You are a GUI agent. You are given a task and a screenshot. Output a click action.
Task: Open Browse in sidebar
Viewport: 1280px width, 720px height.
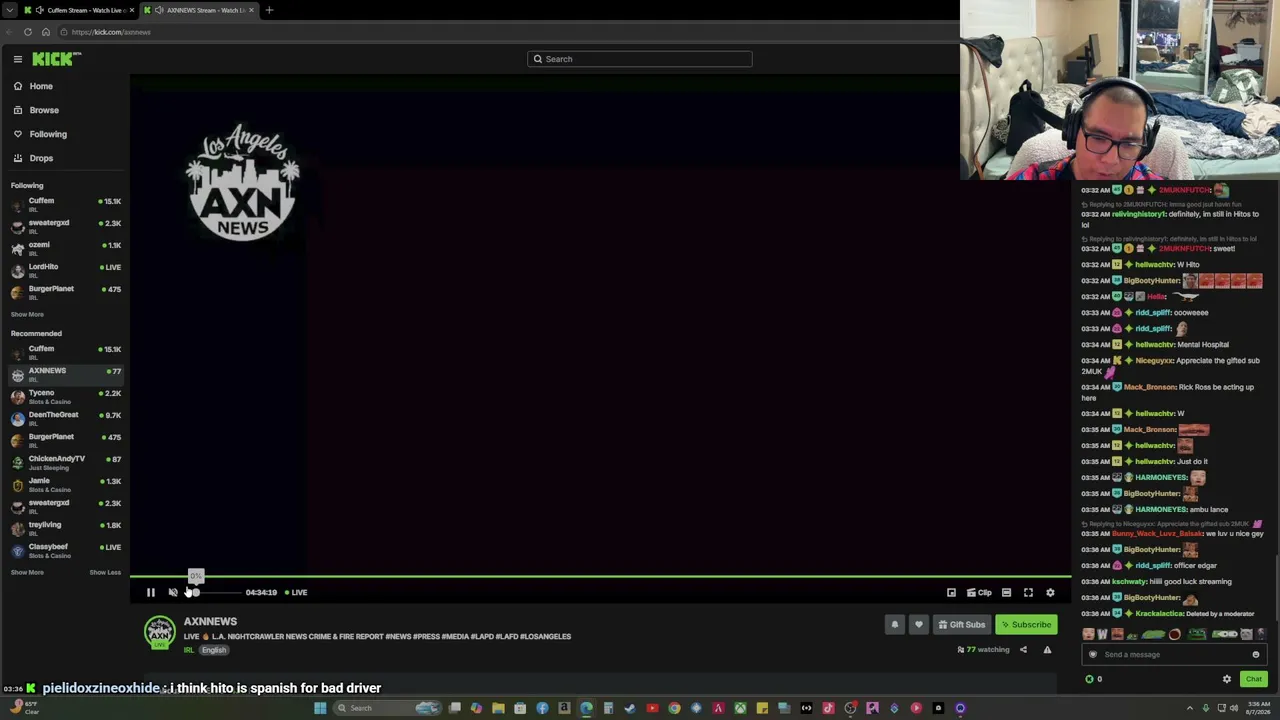pos(44,110)
